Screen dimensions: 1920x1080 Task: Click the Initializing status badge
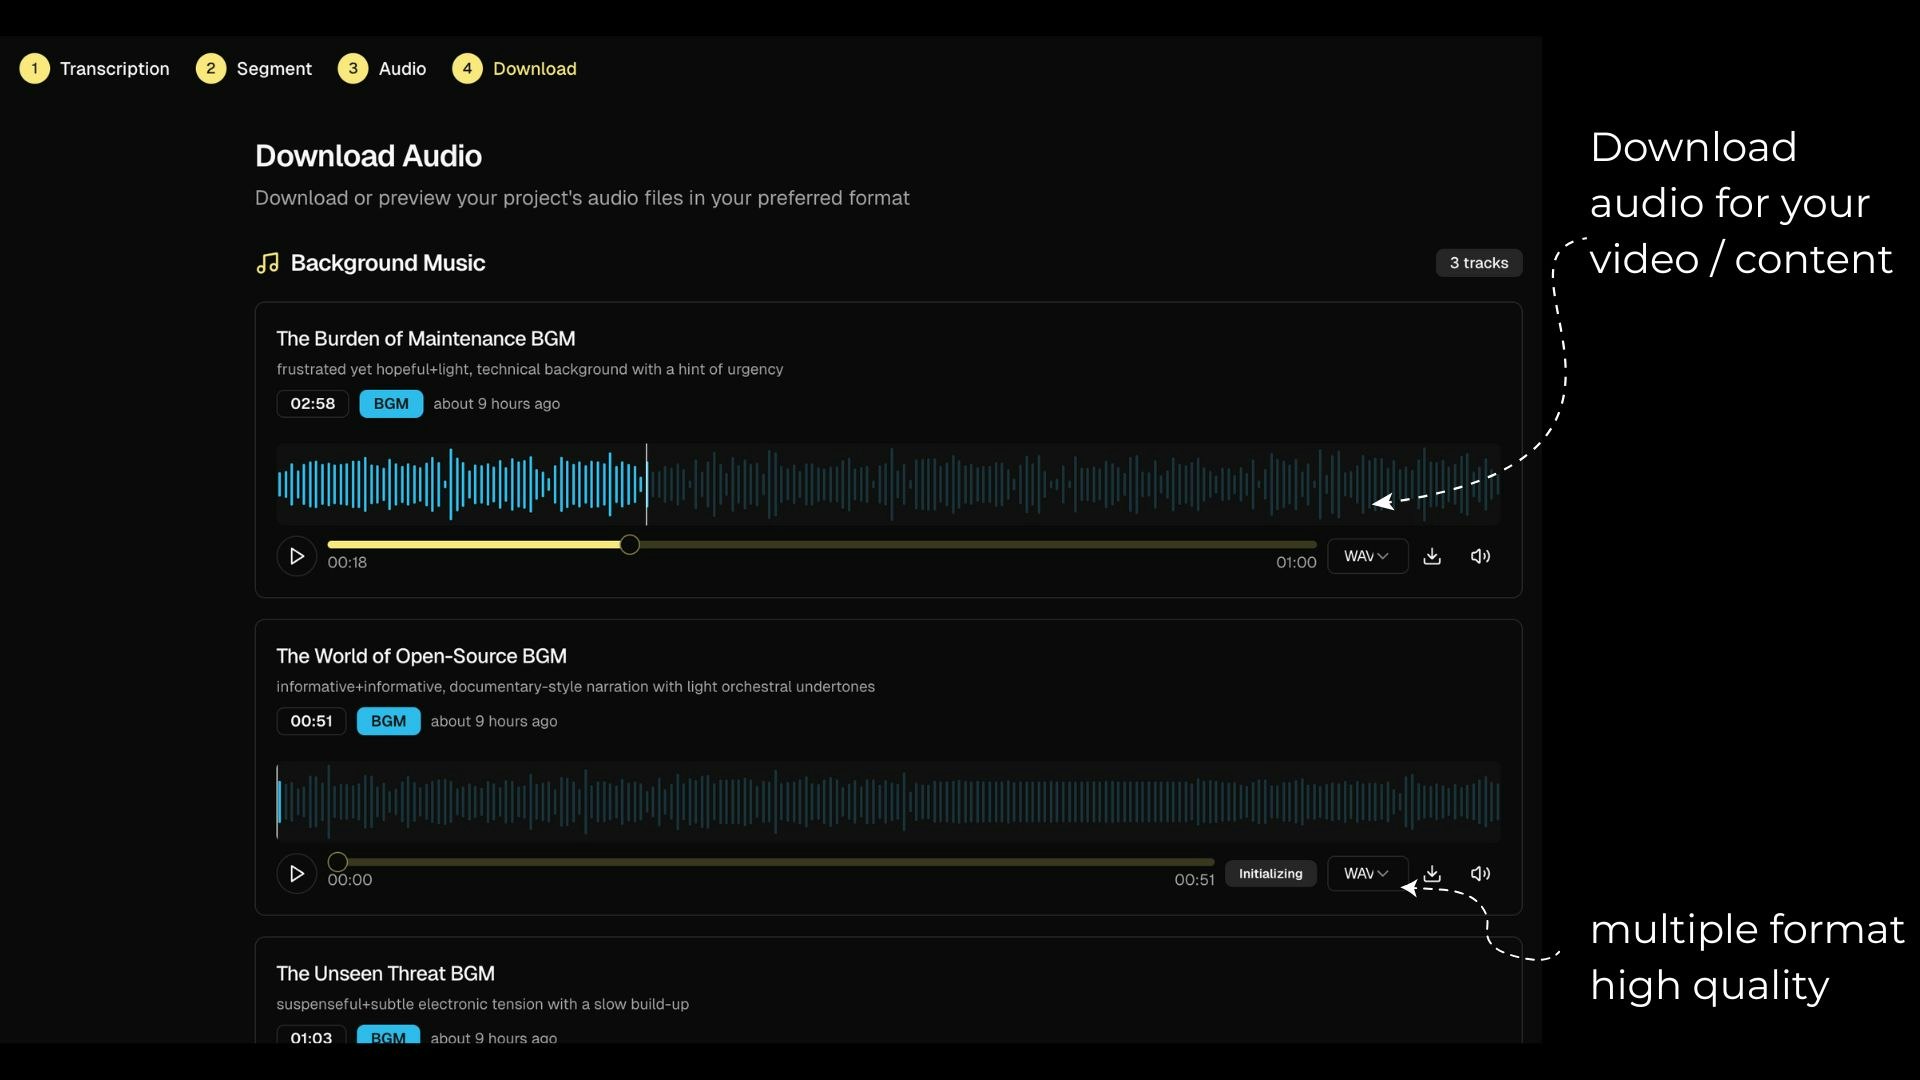point(1270,874)
